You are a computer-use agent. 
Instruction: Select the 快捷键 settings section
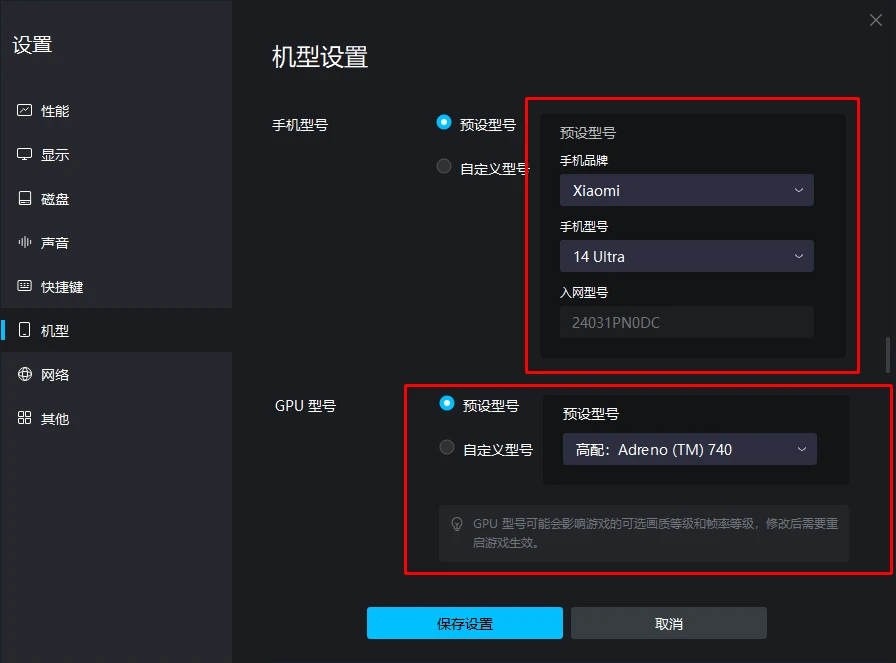click(116, 287)
